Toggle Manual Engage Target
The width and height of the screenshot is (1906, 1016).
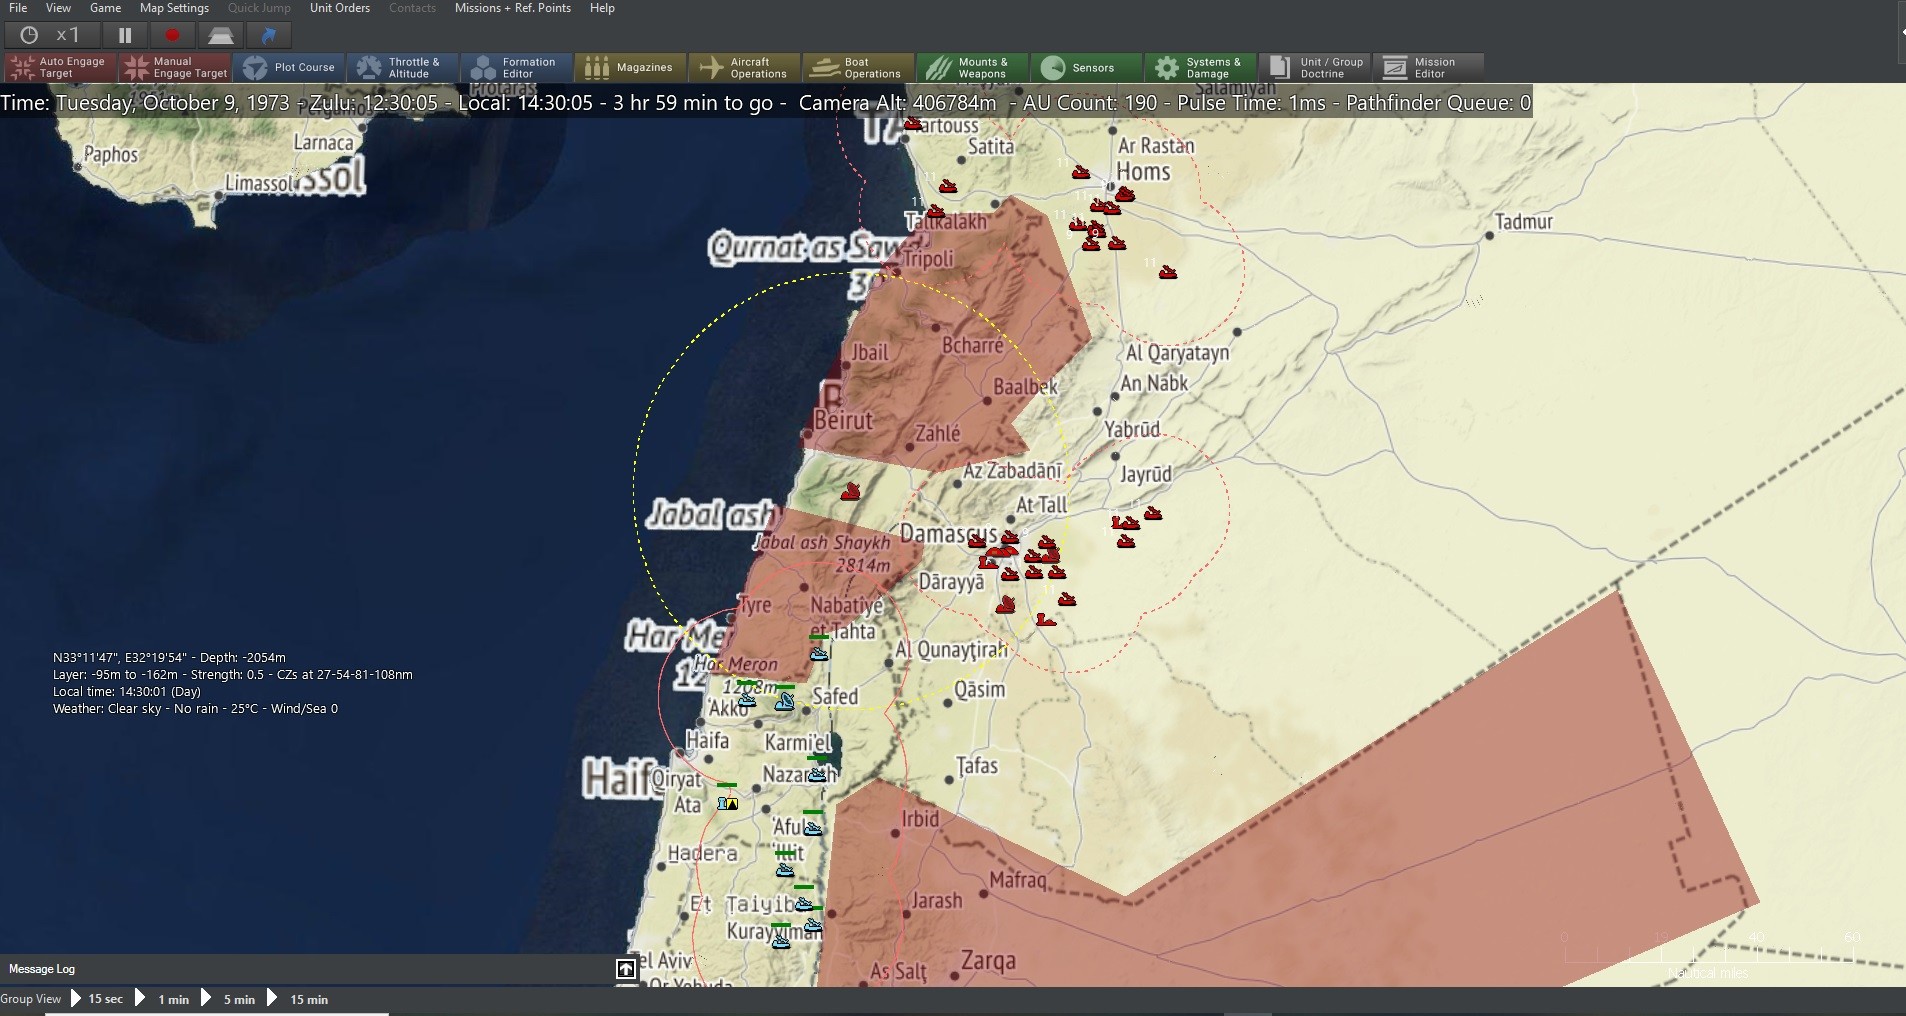point(174,67)
